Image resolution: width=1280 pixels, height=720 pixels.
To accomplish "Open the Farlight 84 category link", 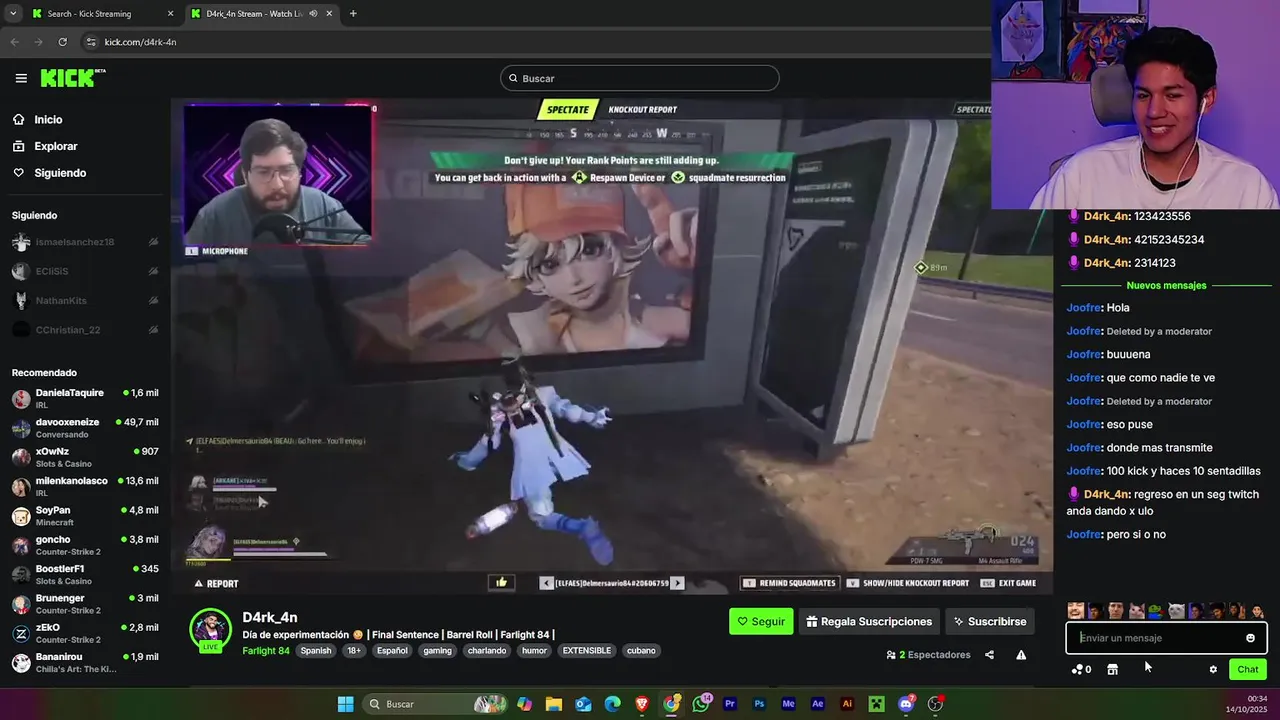I will coord(266,651).
